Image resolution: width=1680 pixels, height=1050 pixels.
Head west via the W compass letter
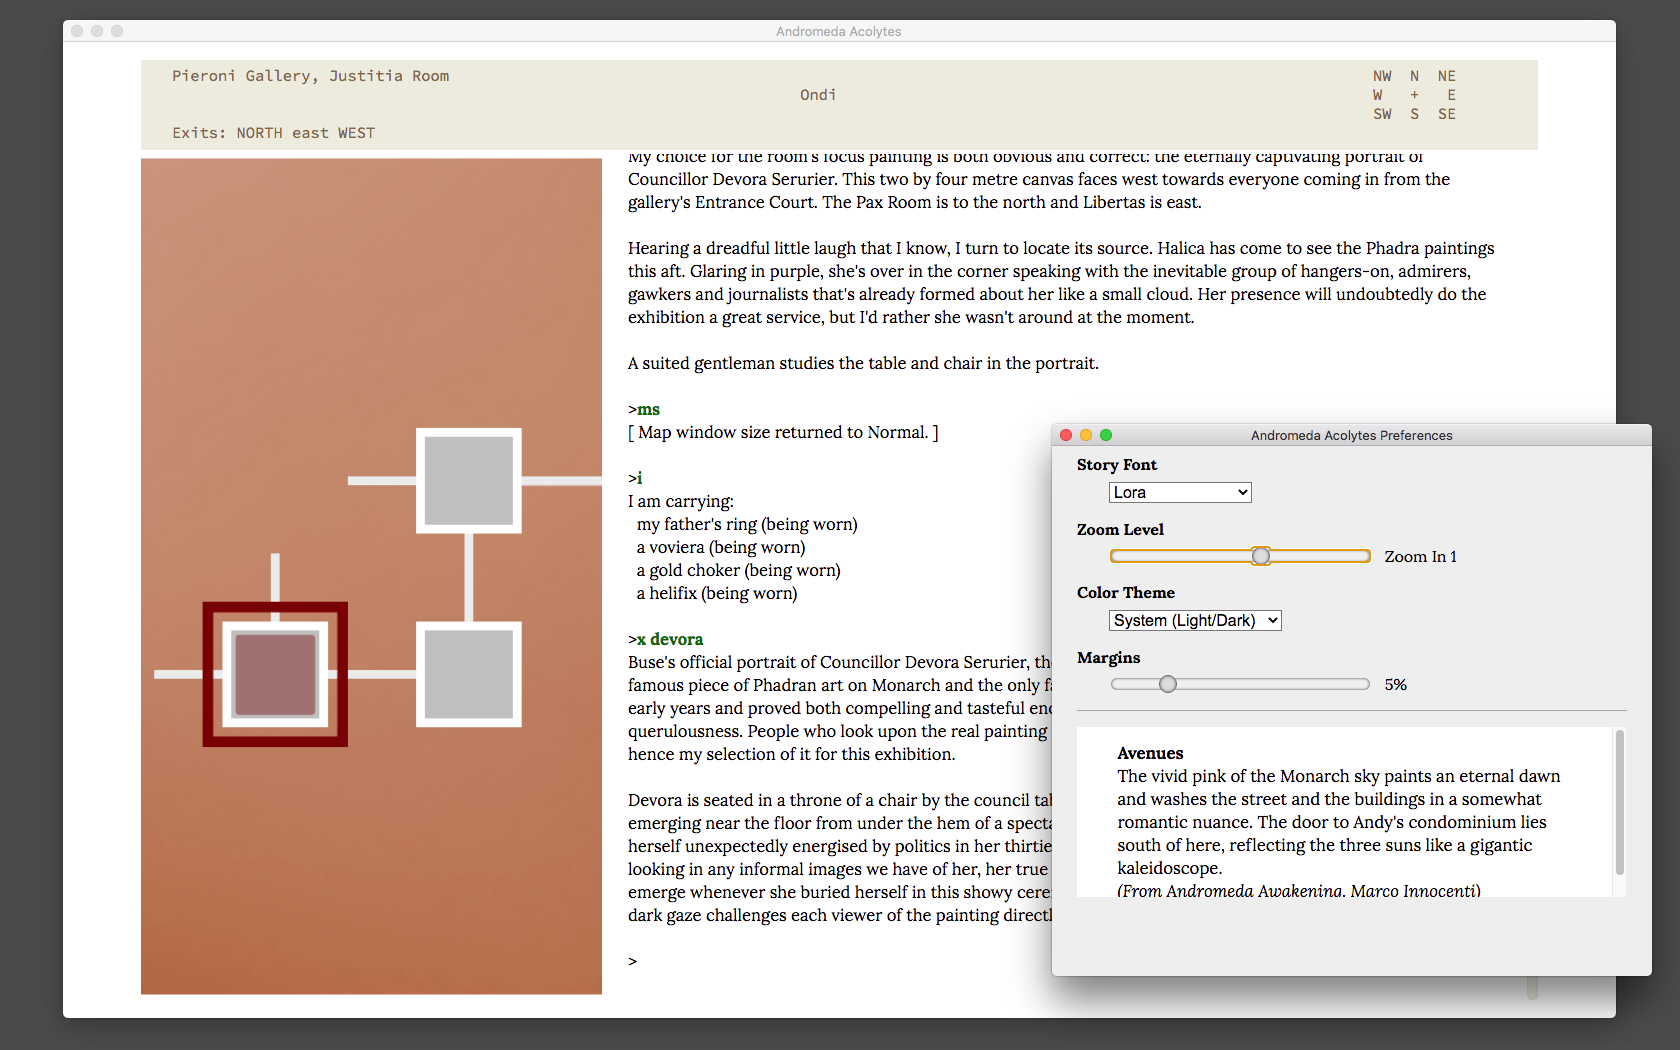(x=1378, y=95)
